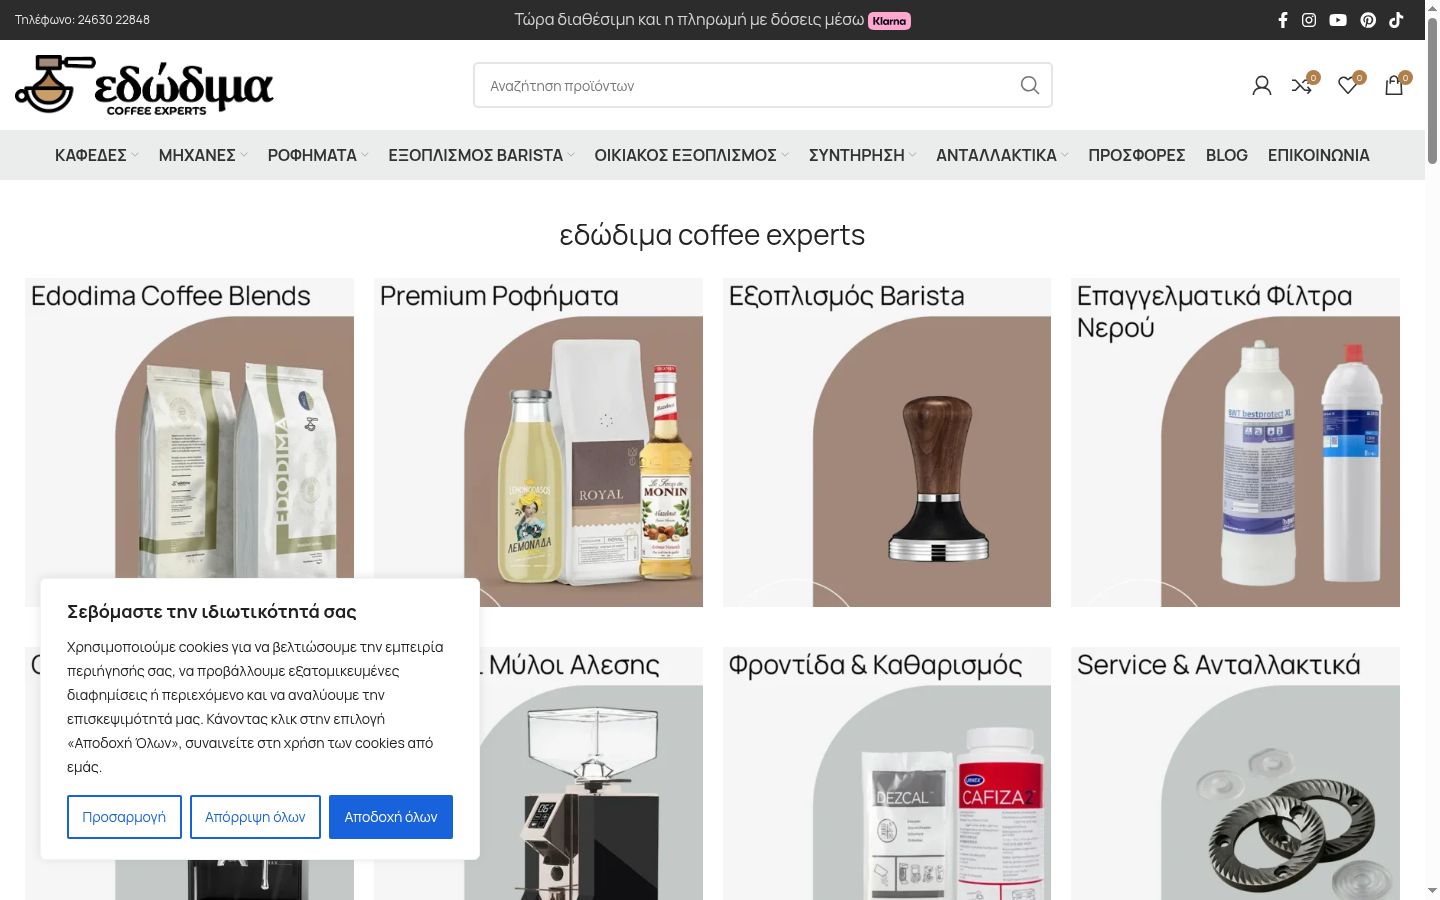Expand the ΑΝΤΑΛΛΑΚΤΙΚΑ menu dropdown
Viewport: 1440px width, 900px height.
(1002, 155)
